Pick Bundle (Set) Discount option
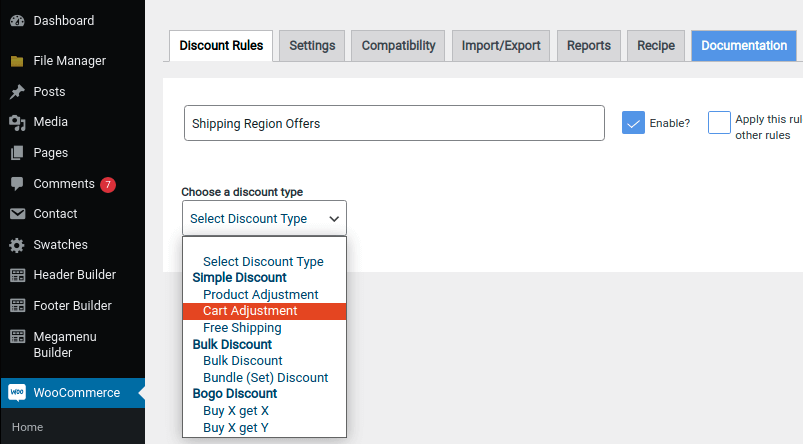Screen dimensions: 803x444 coord(265,378)
